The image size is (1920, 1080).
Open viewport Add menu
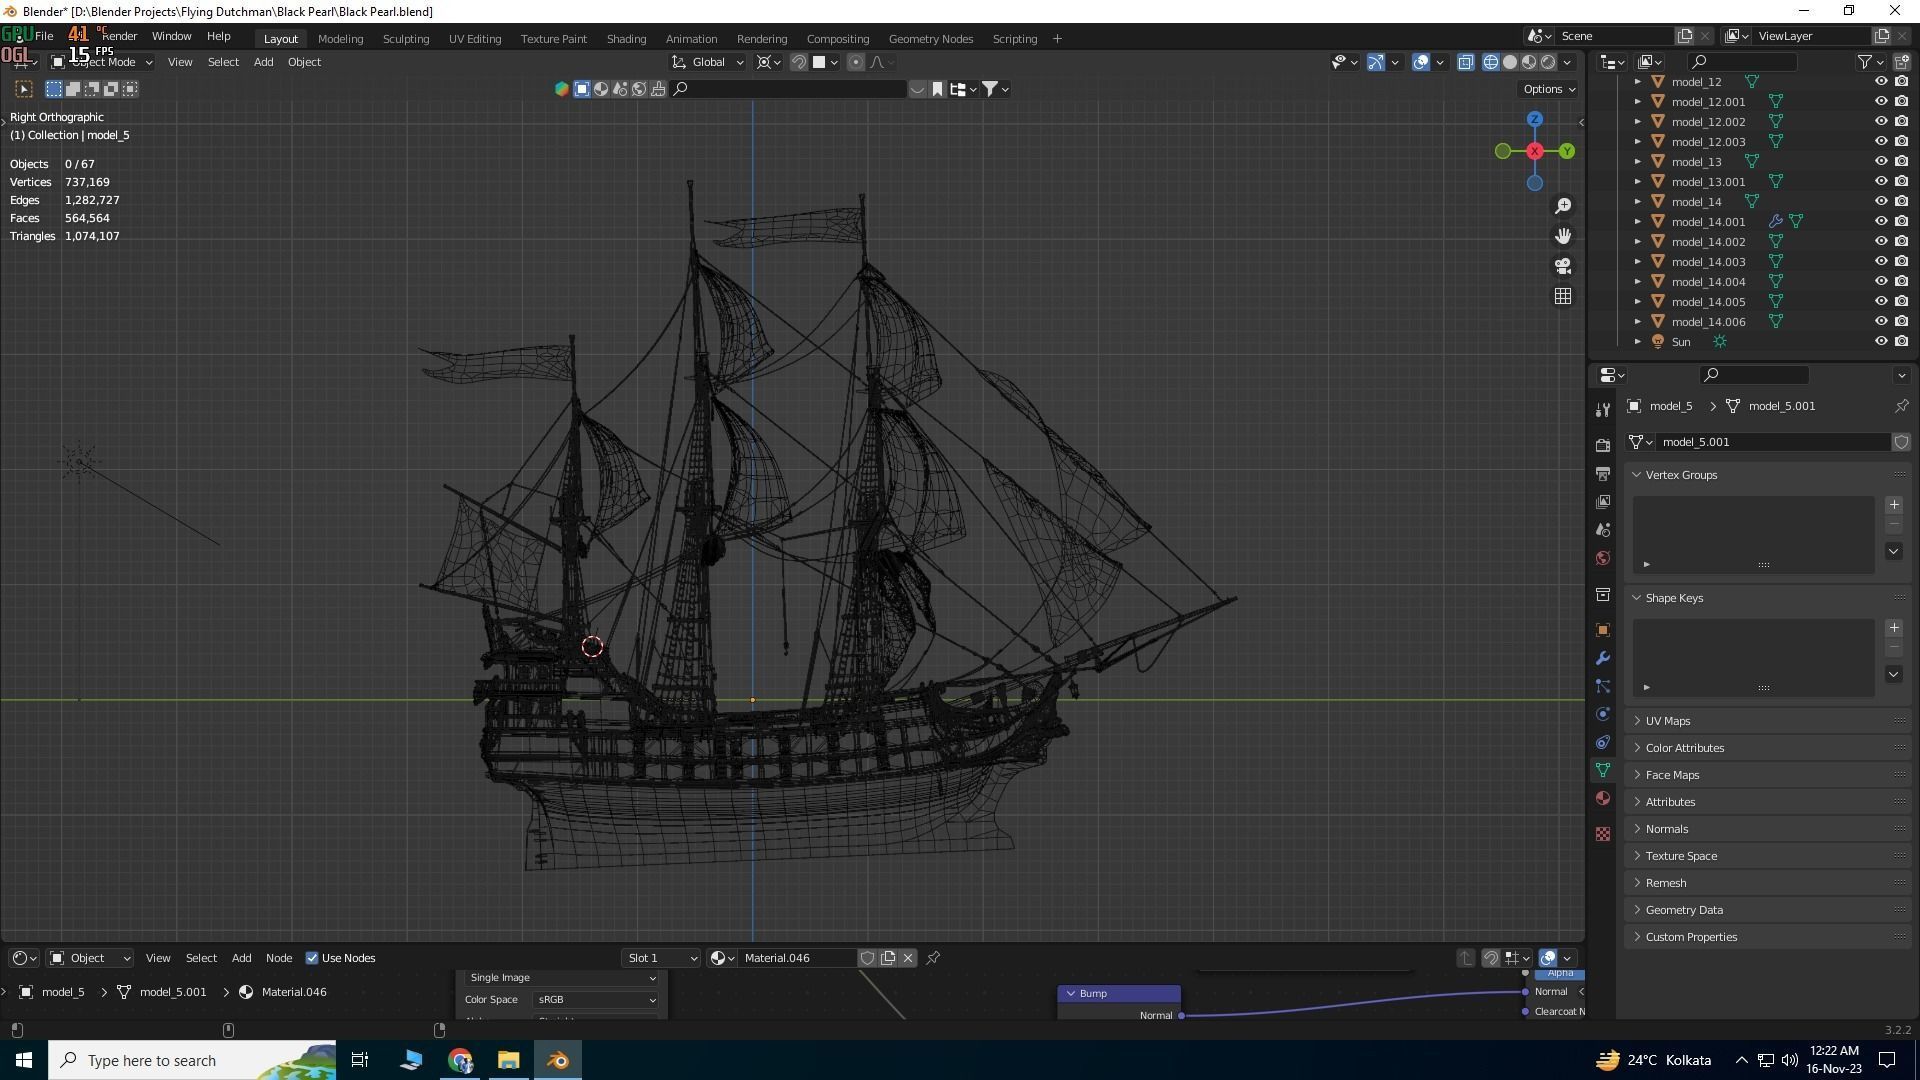coord(263,62)
